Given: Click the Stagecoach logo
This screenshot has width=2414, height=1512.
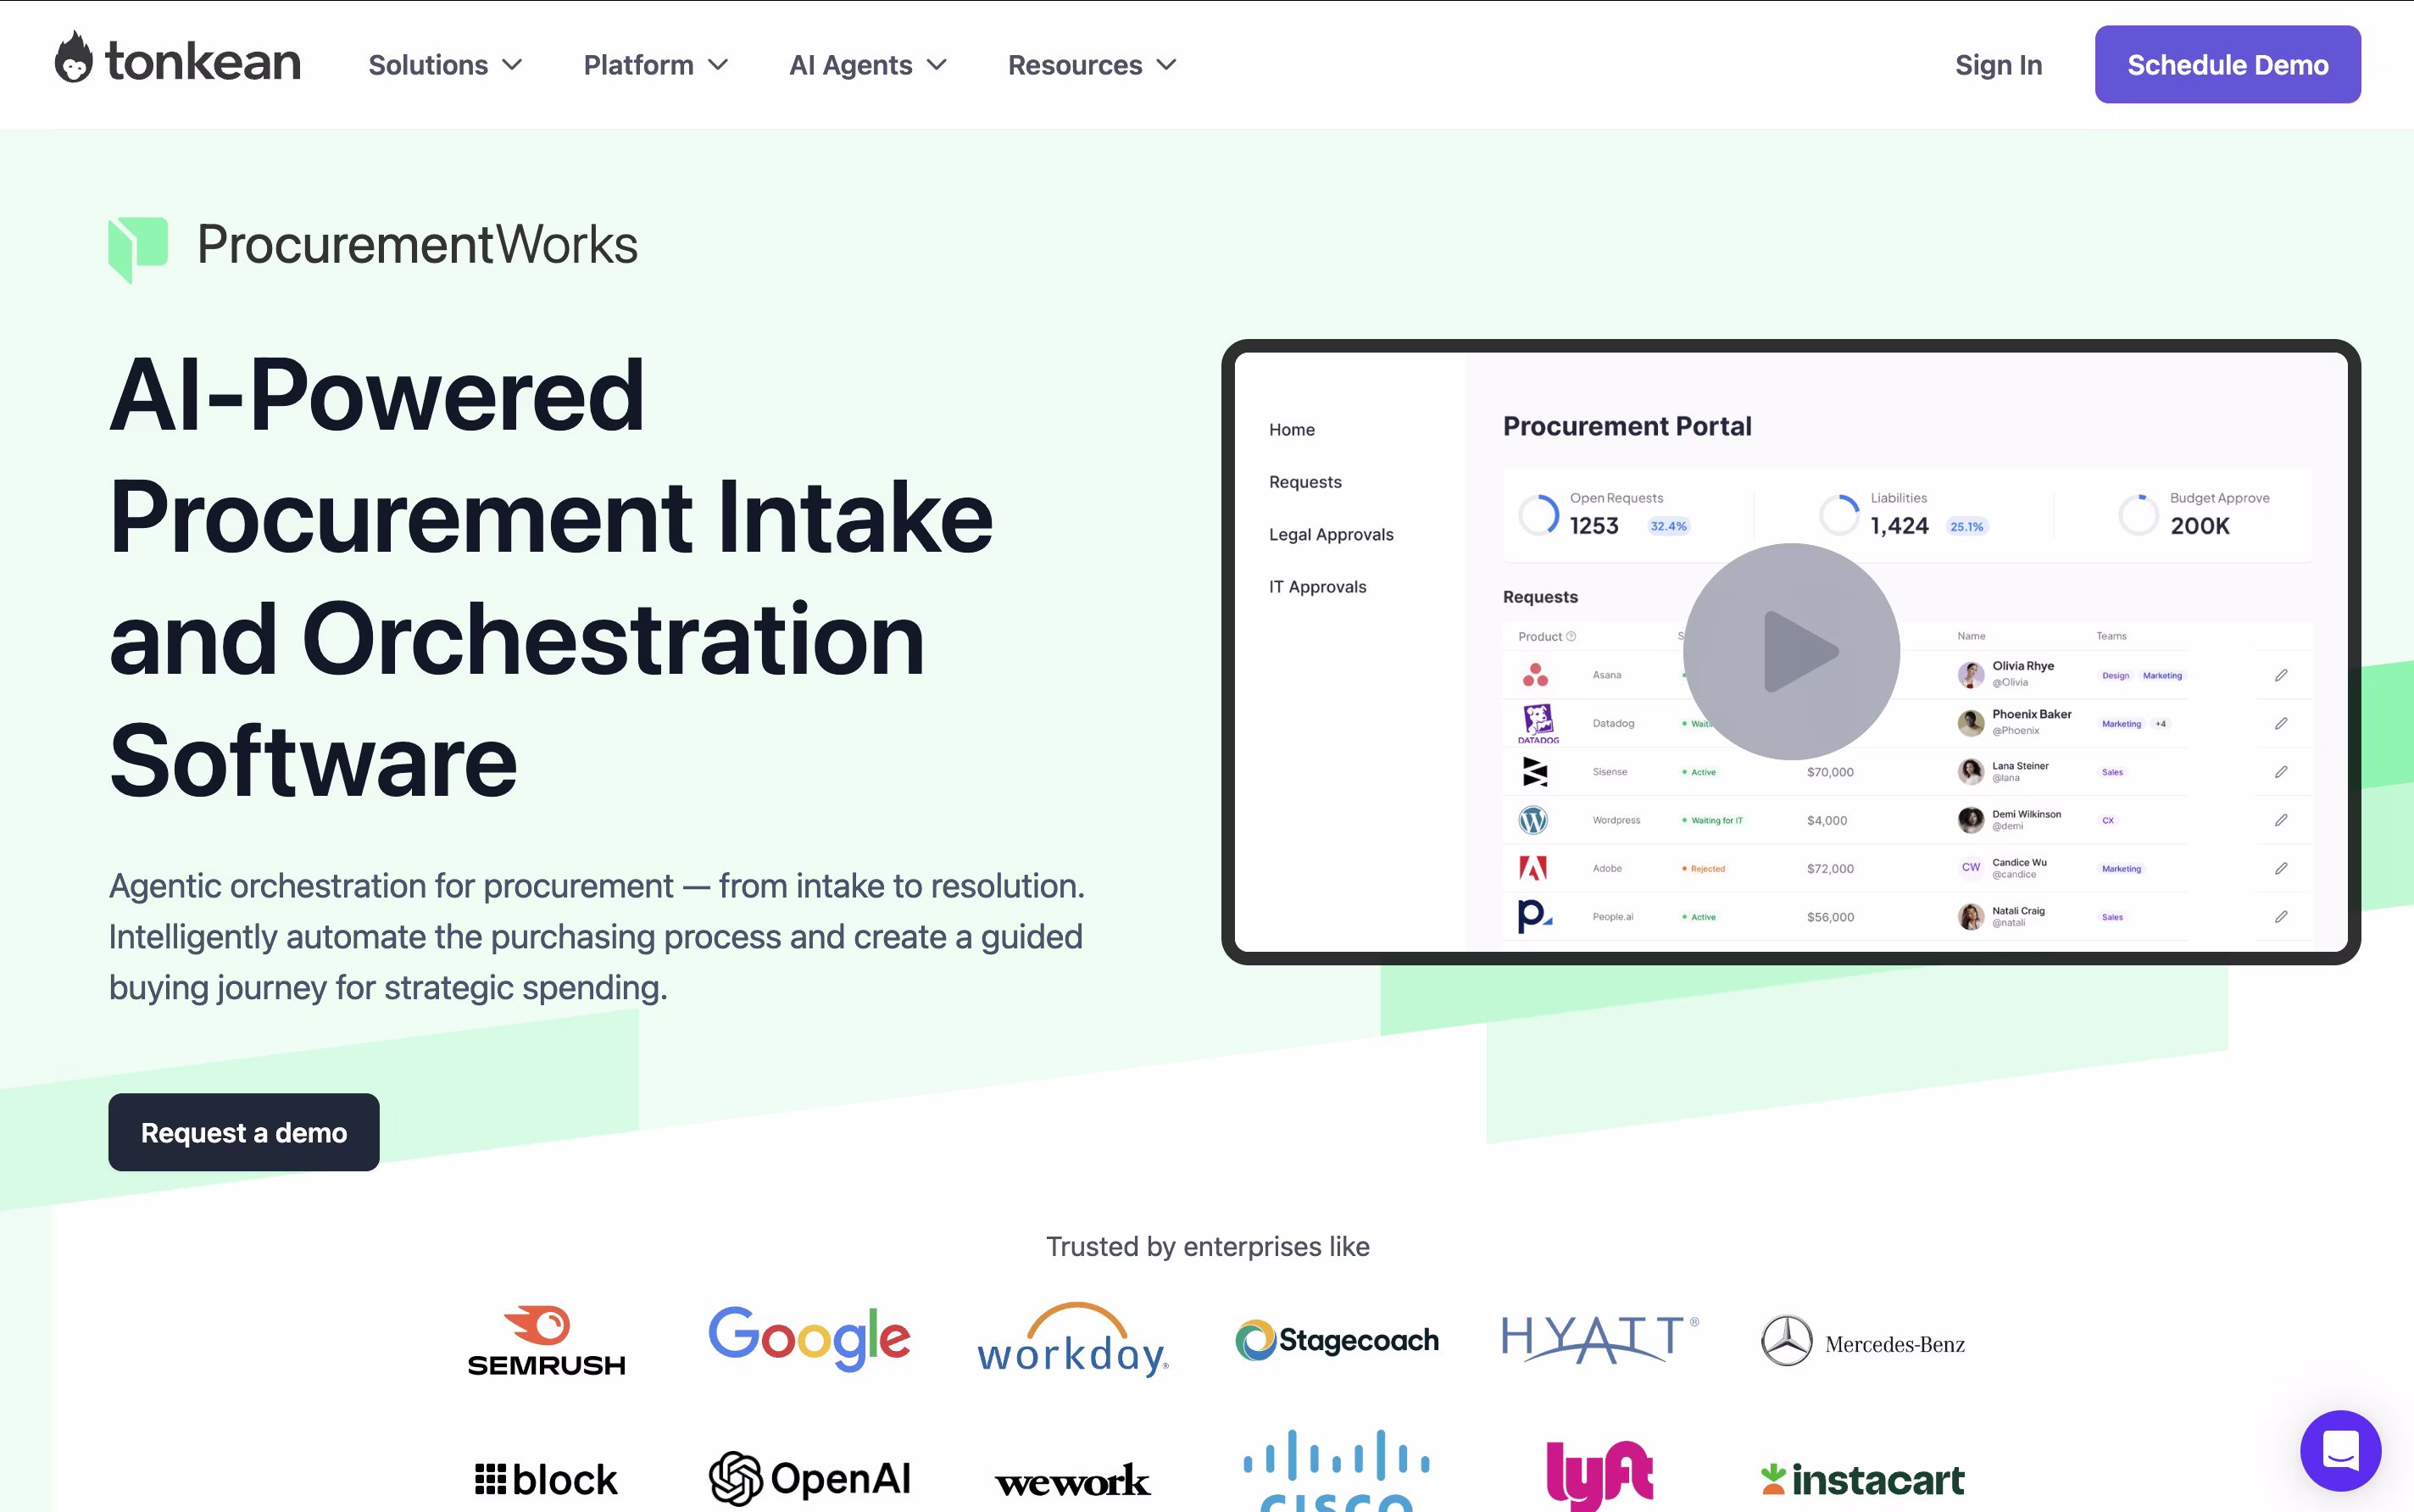Looking at the screenshot, I should click(x=1337, y=1340).
